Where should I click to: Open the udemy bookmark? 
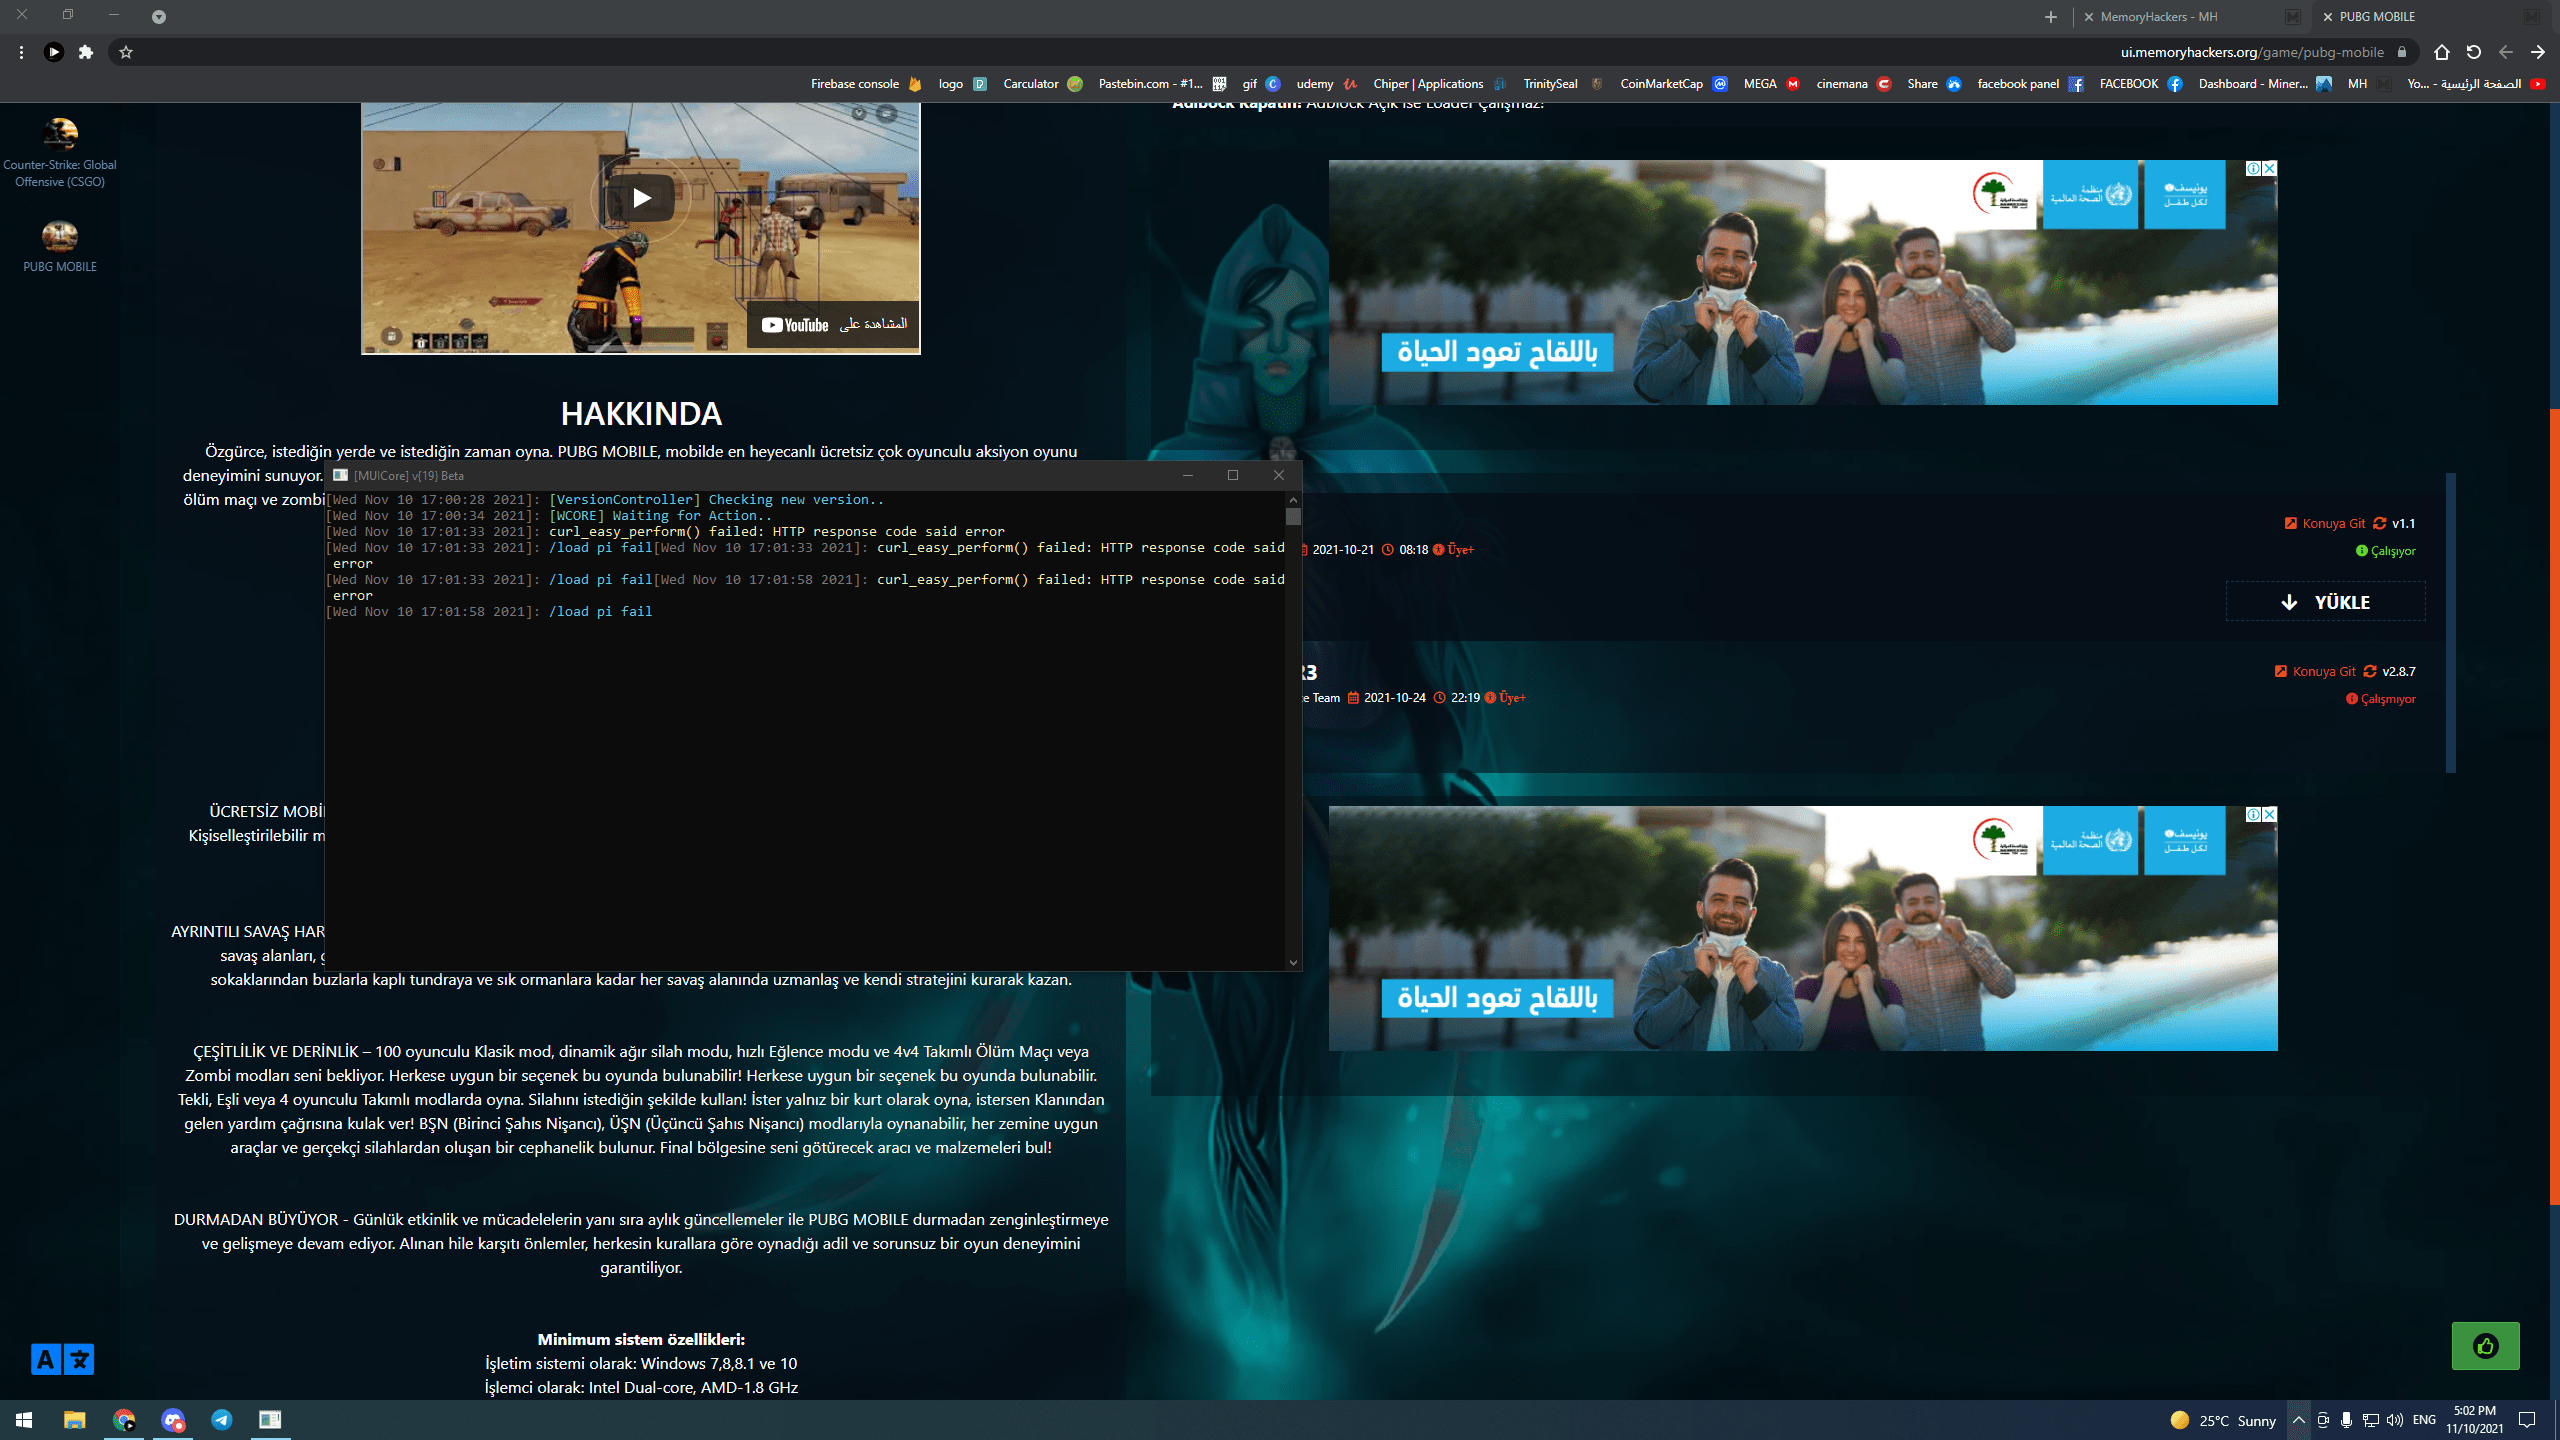pos(1326,84)
